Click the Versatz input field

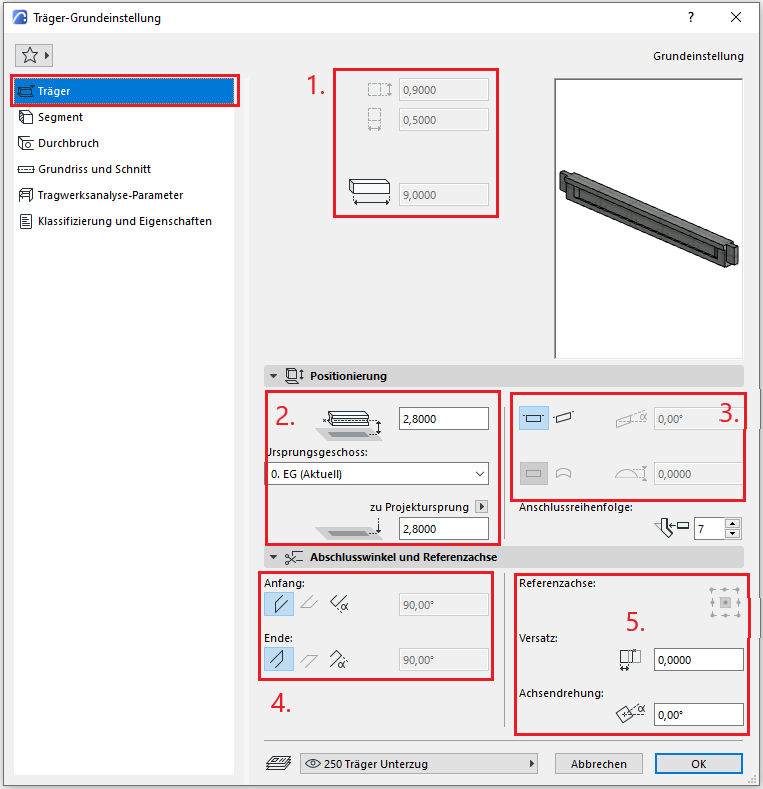point(698,660)
